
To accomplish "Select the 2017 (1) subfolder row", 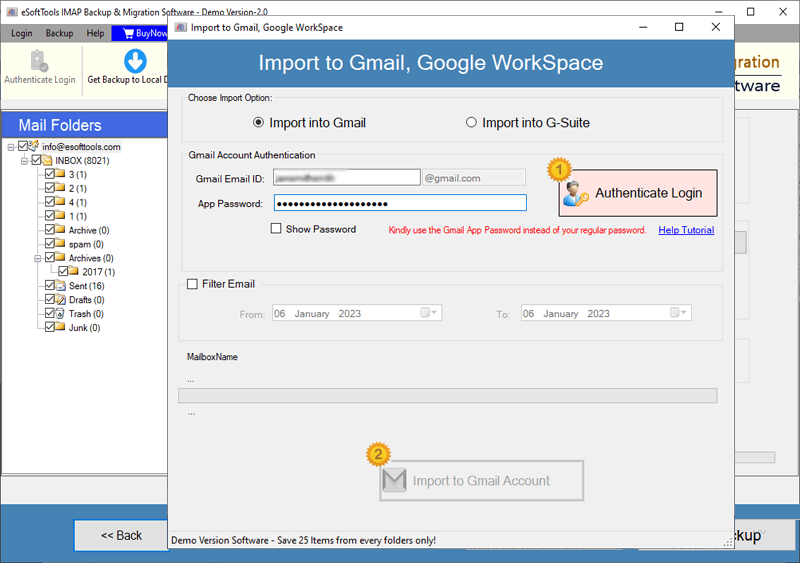I will pos(98,272).
